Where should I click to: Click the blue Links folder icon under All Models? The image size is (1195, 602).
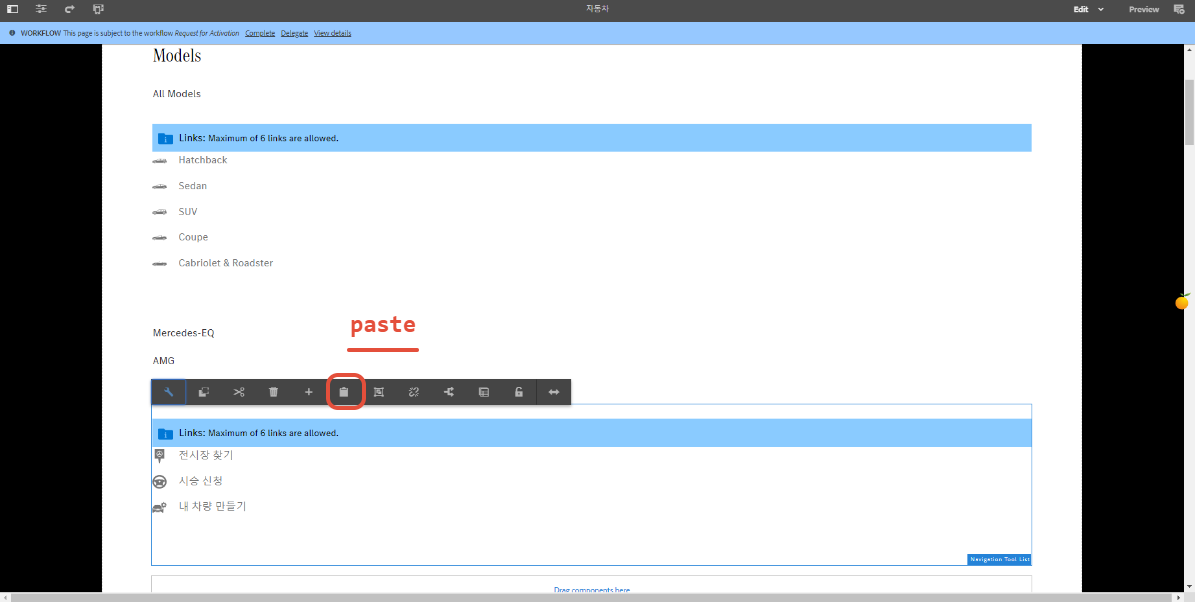pyautogui.click(x=165, y=139)
